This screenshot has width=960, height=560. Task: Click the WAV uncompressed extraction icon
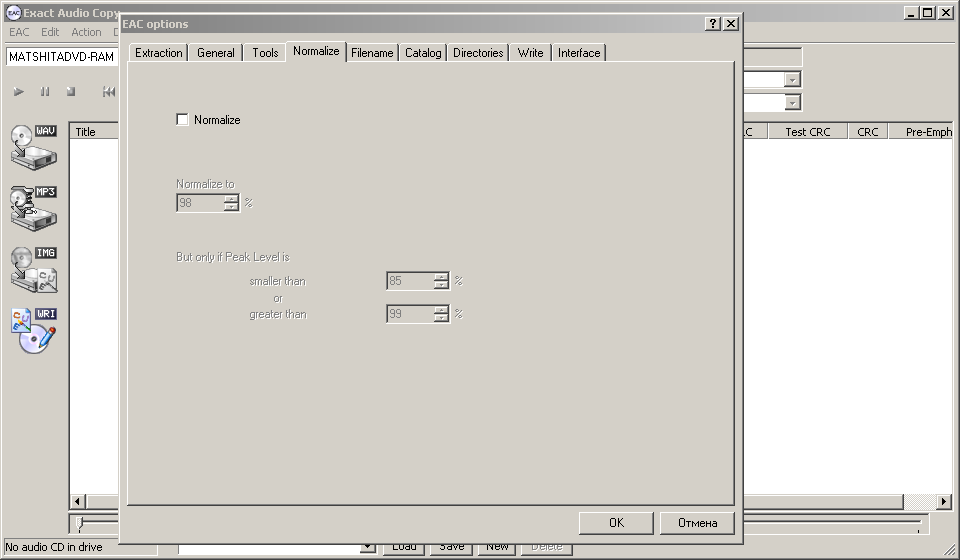[33, 146]
